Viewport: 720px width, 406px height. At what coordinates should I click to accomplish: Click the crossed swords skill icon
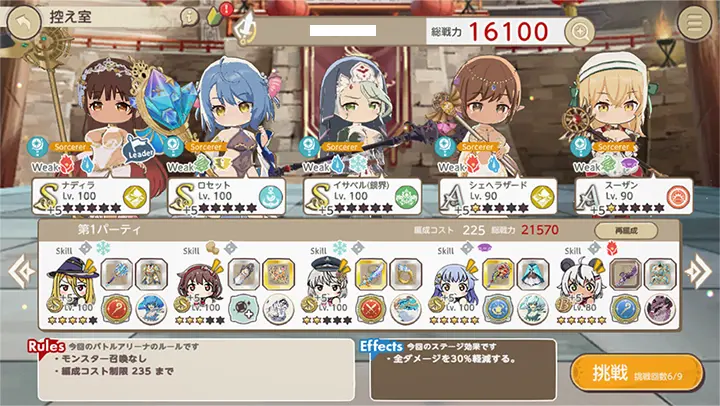[x=371, y=309]
